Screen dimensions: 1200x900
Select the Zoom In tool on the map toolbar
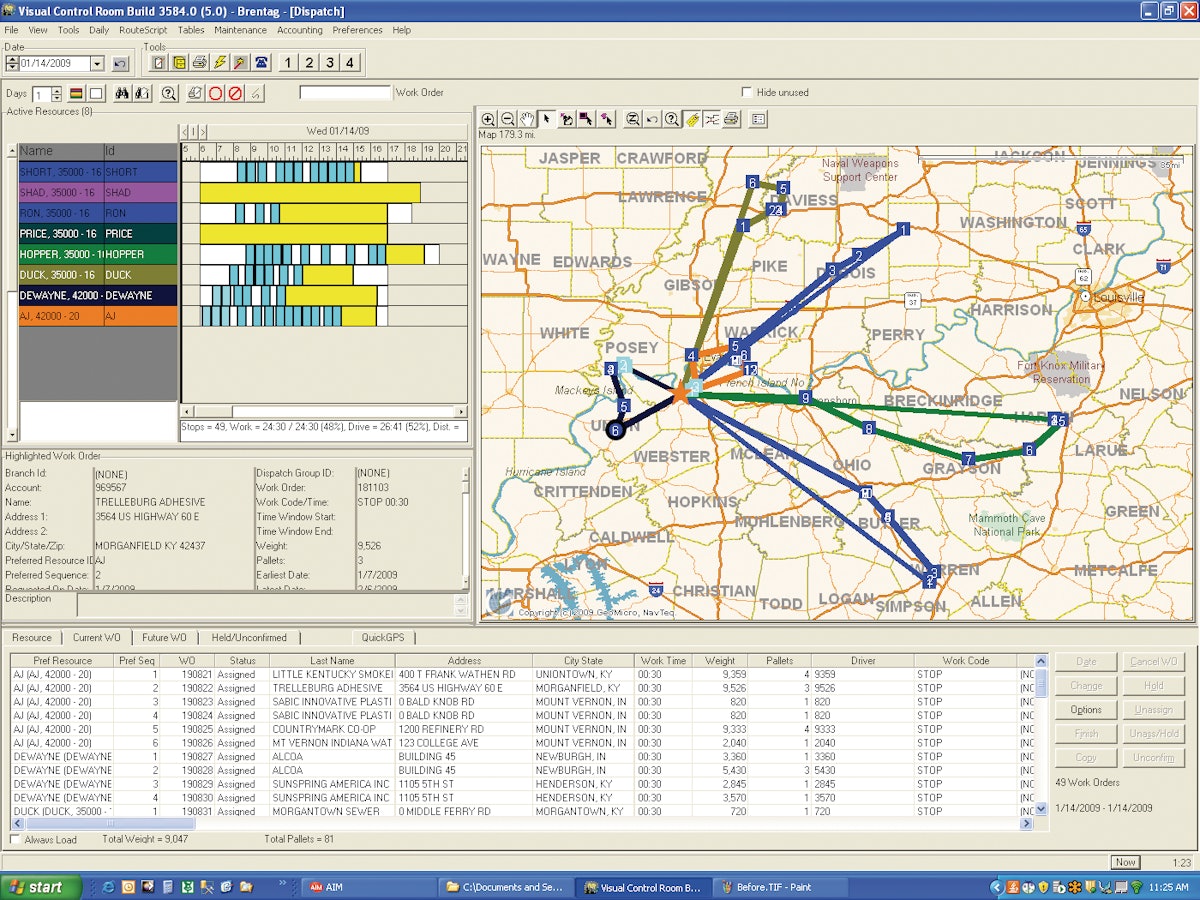click(488, 119)
